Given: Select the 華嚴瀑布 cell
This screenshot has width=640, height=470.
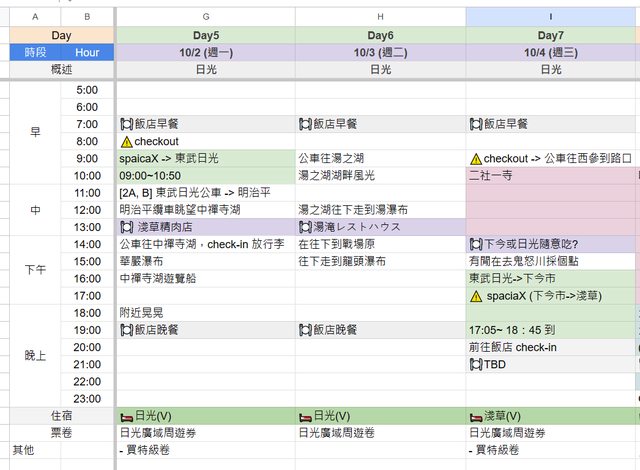Looking at the screenshot, I should coord(206,261).
